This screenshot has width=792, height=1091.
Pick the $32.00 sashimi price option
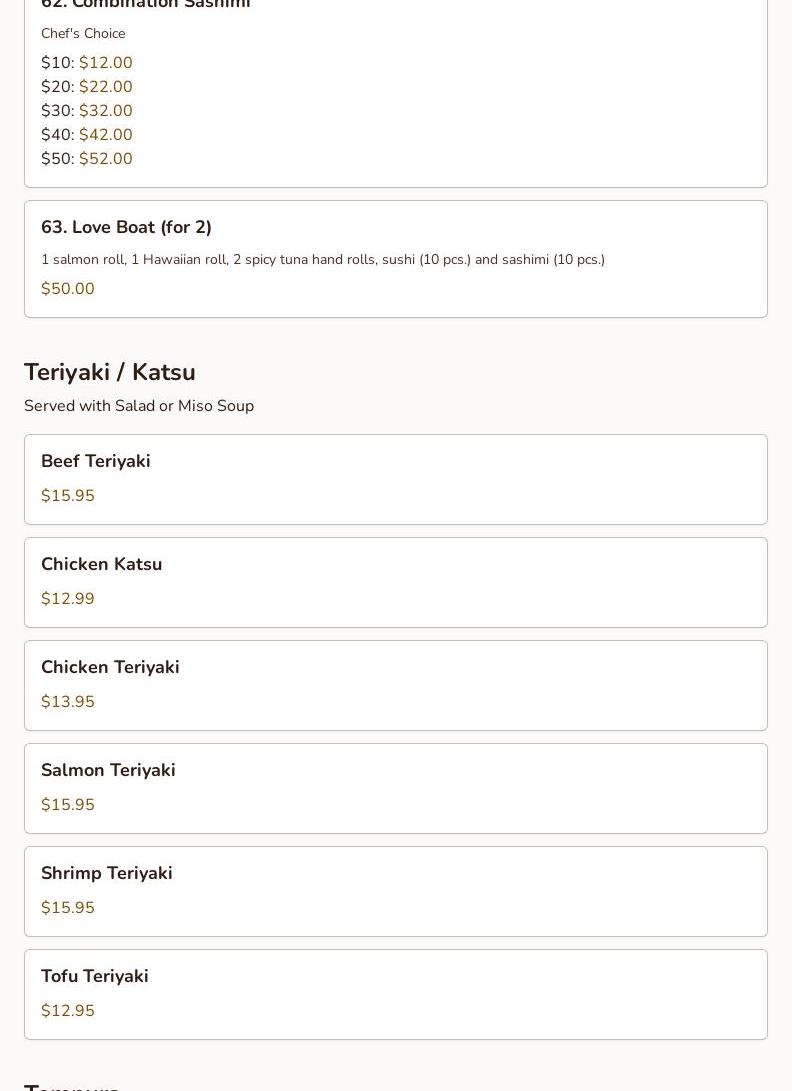105,111
